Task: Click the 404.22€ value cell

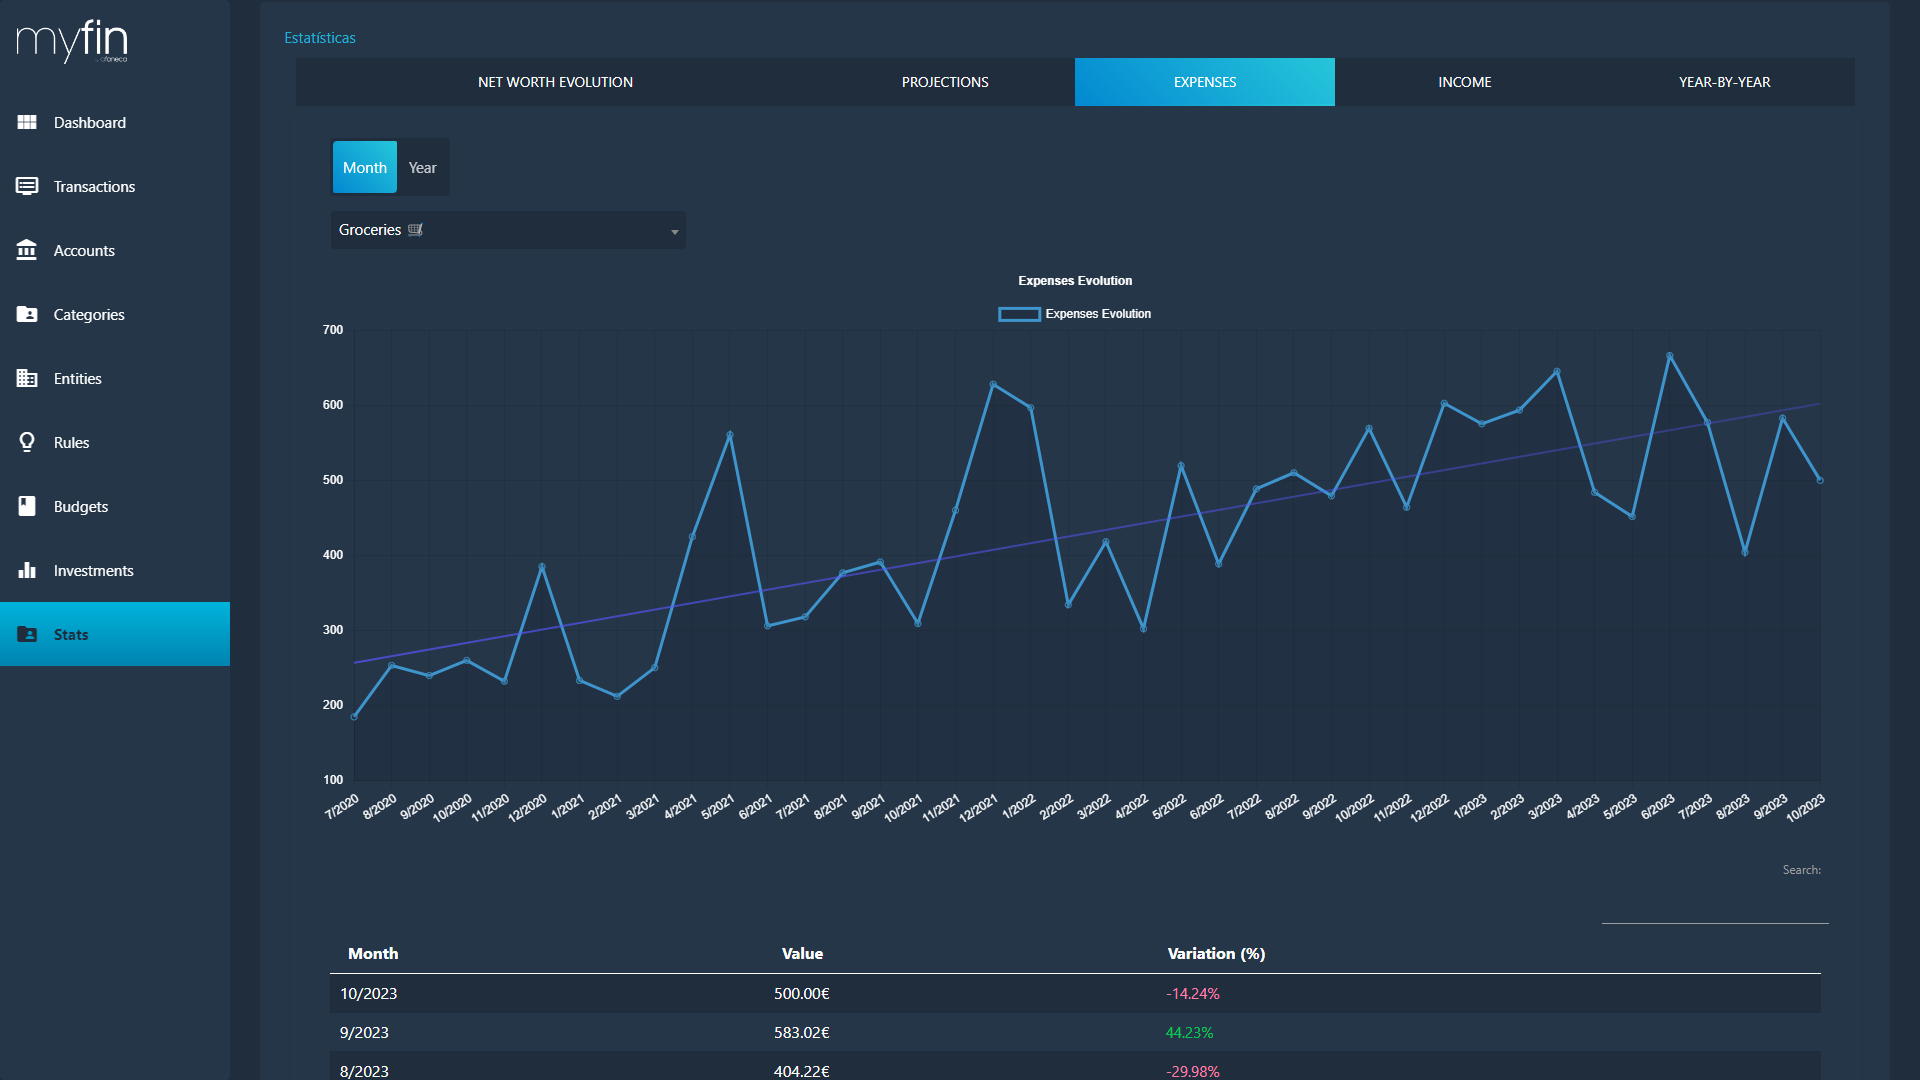Action: coord(801,1071)
